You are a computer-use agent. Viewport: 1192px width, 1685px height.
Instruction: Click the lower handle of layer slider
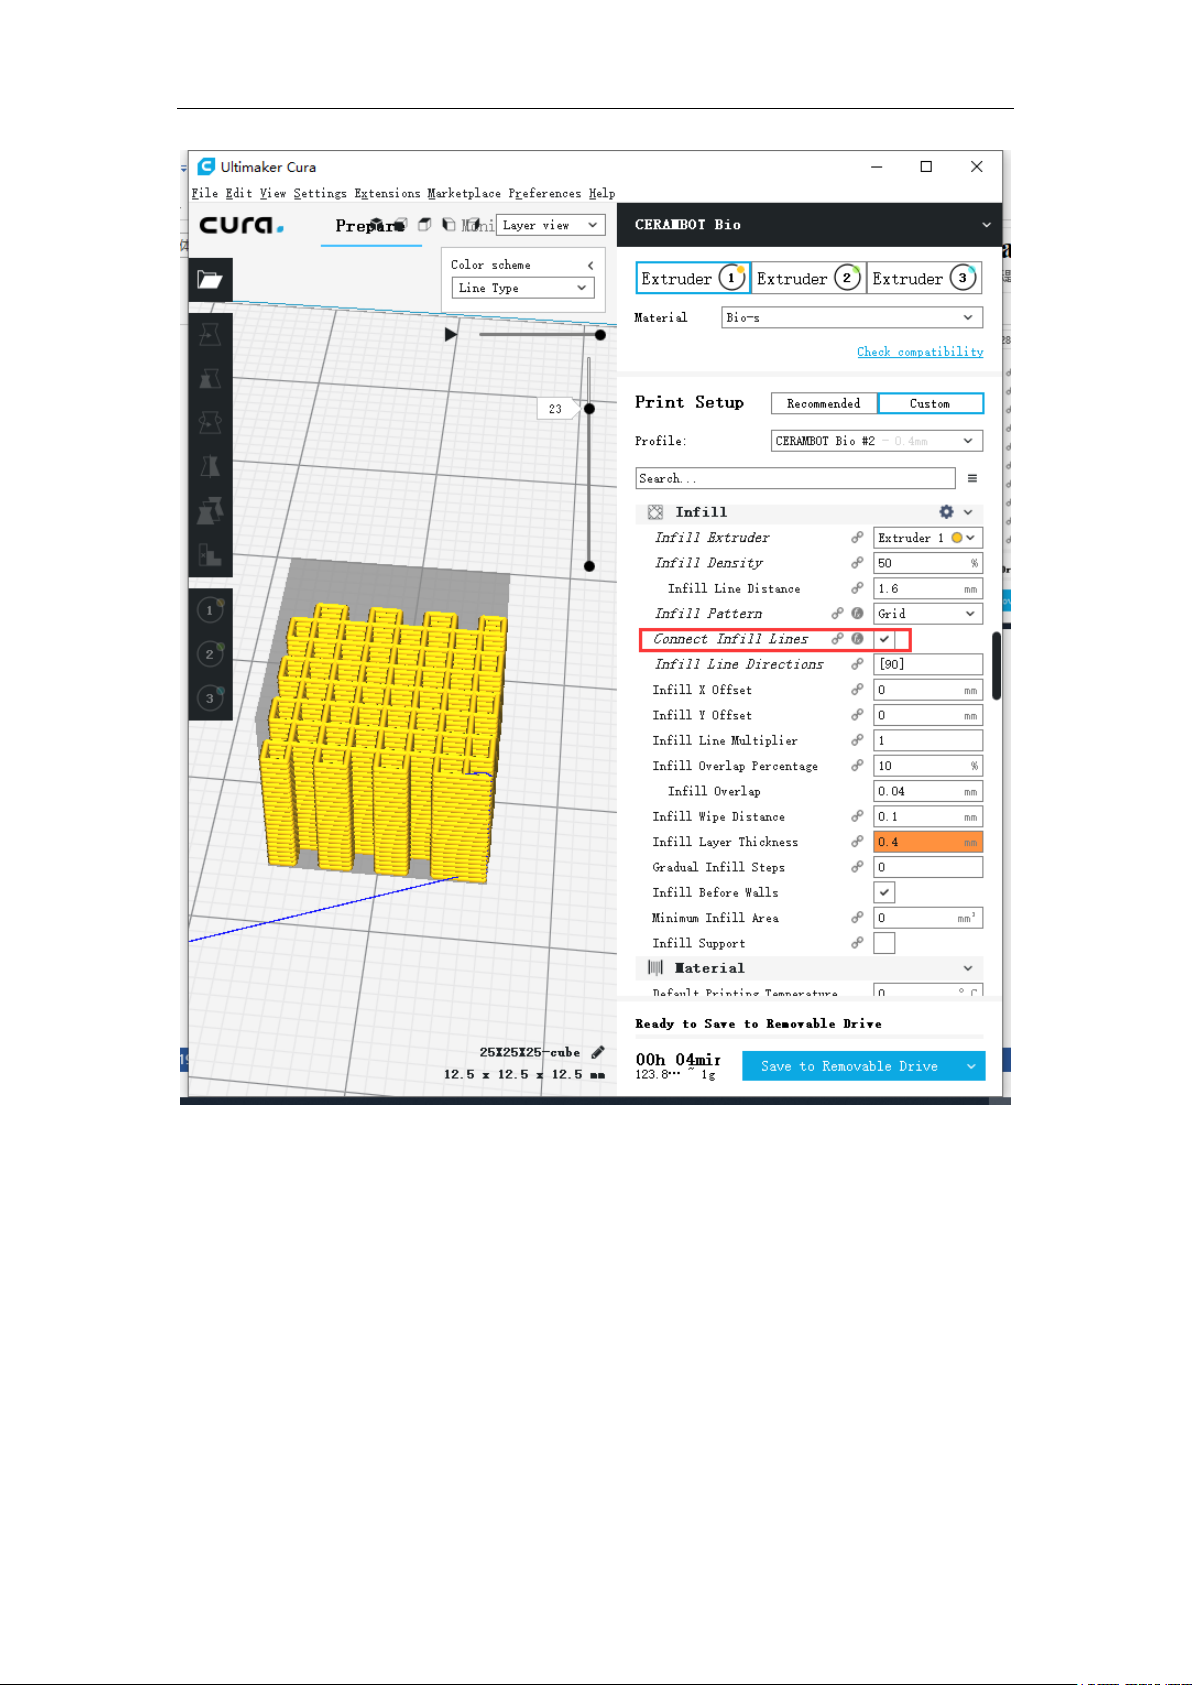coord(590,566)
